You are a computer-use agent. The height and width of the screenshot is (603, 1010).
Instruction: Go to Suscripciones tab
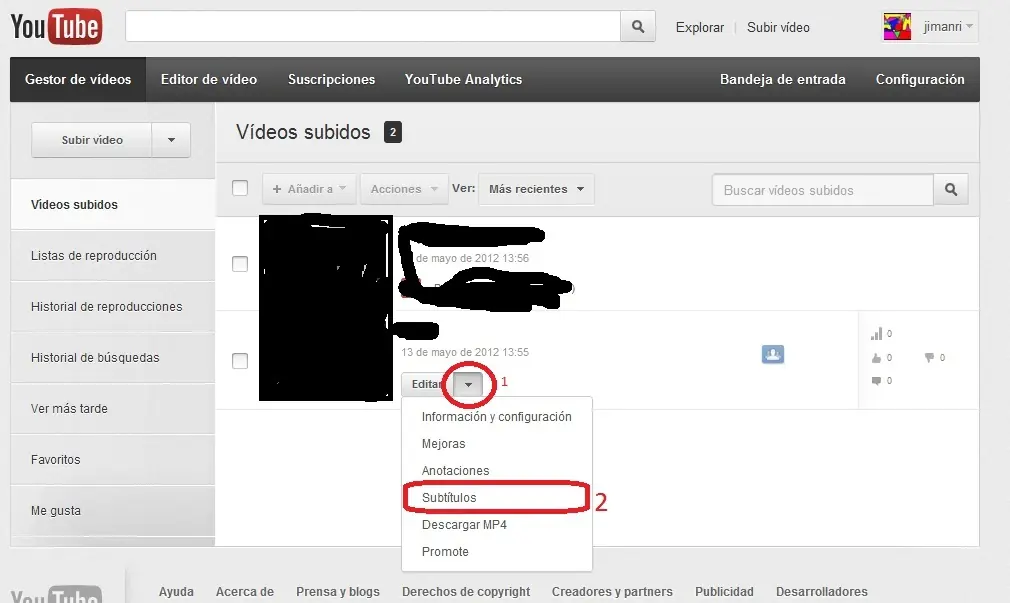point(331,79)
